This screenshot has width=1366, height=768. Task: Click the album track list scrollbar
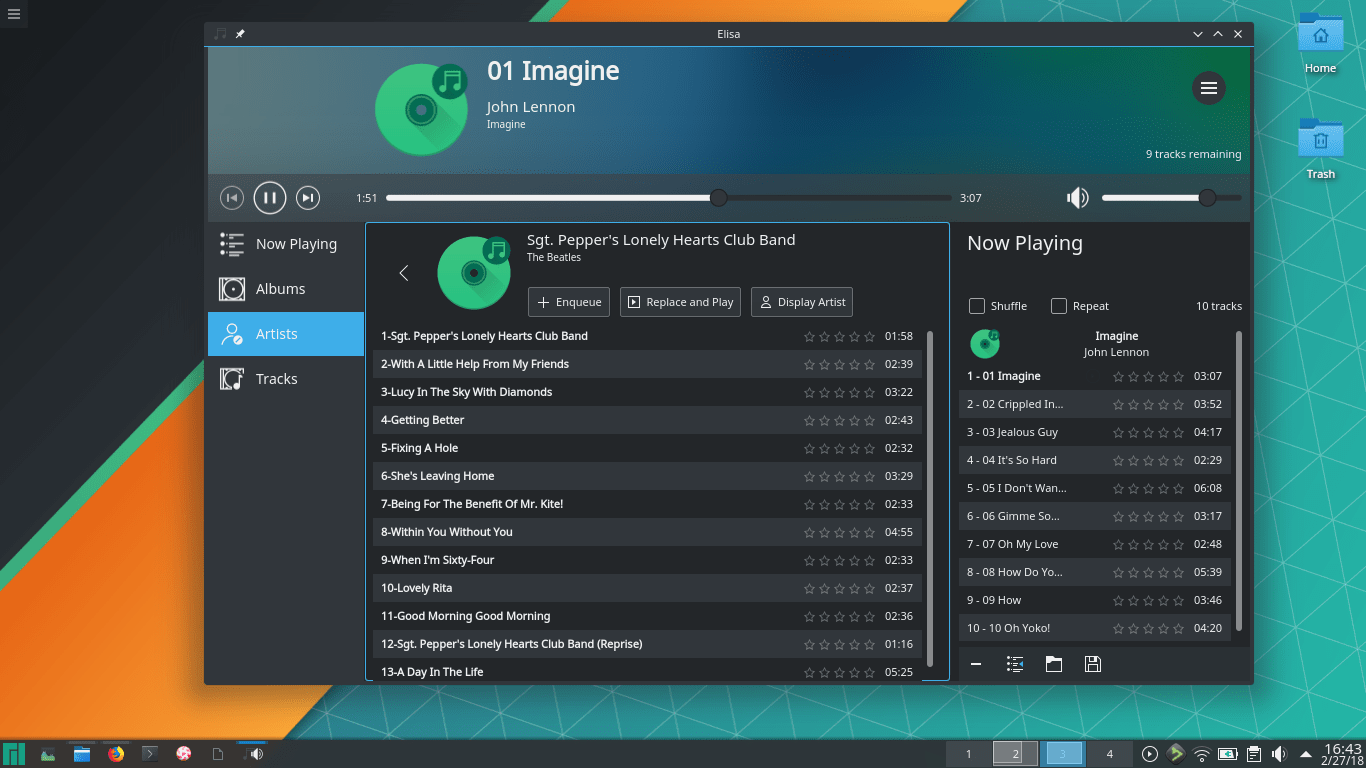point(931,498)
